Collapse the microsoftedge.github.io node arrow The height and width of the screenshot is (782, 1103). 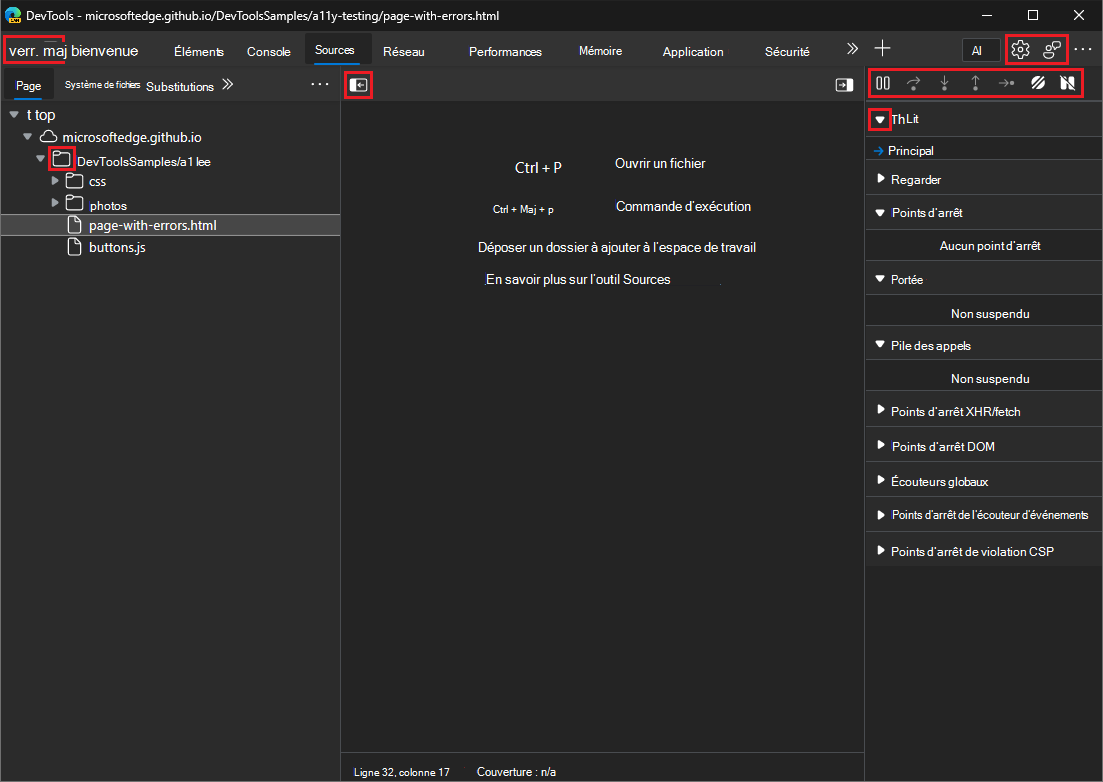coord(27,136)
